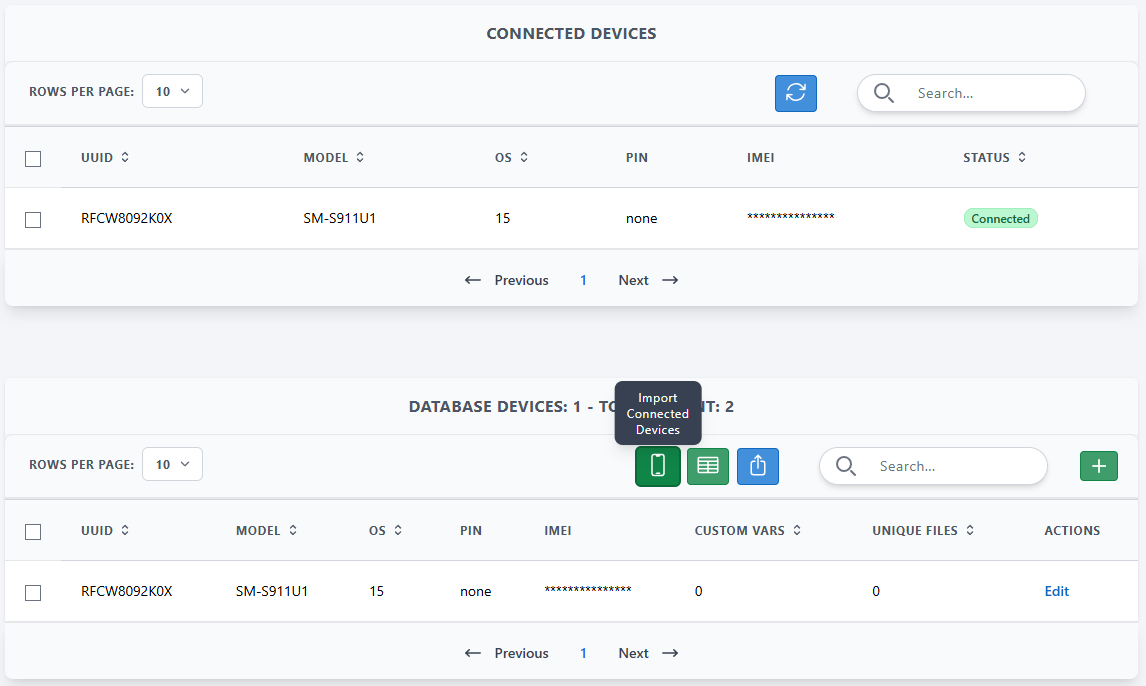Click the magnifier icon in Database Devices search
This screenshot has height=686, width=1146.
(x=846, y=466)
